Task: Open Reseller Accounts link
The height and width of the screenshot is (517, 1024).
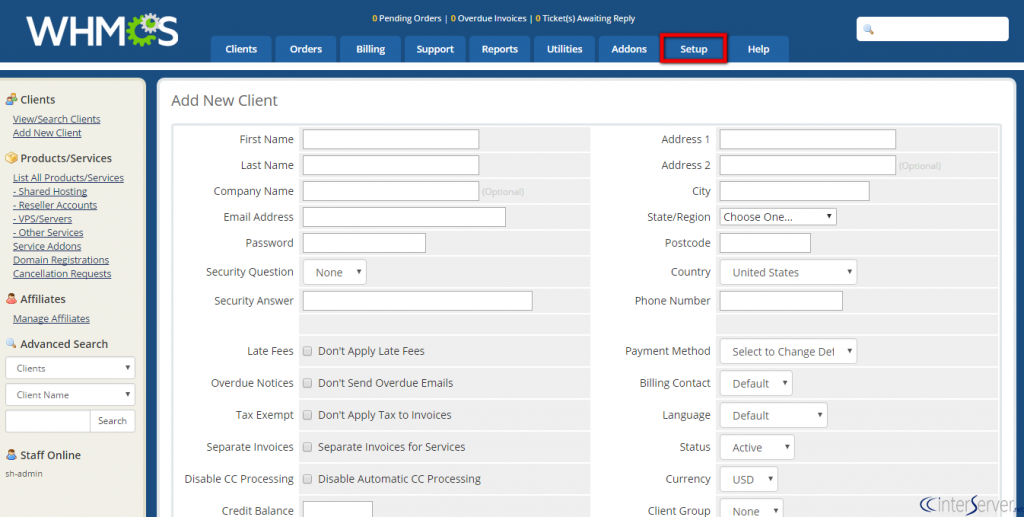Action: point(55,205)
